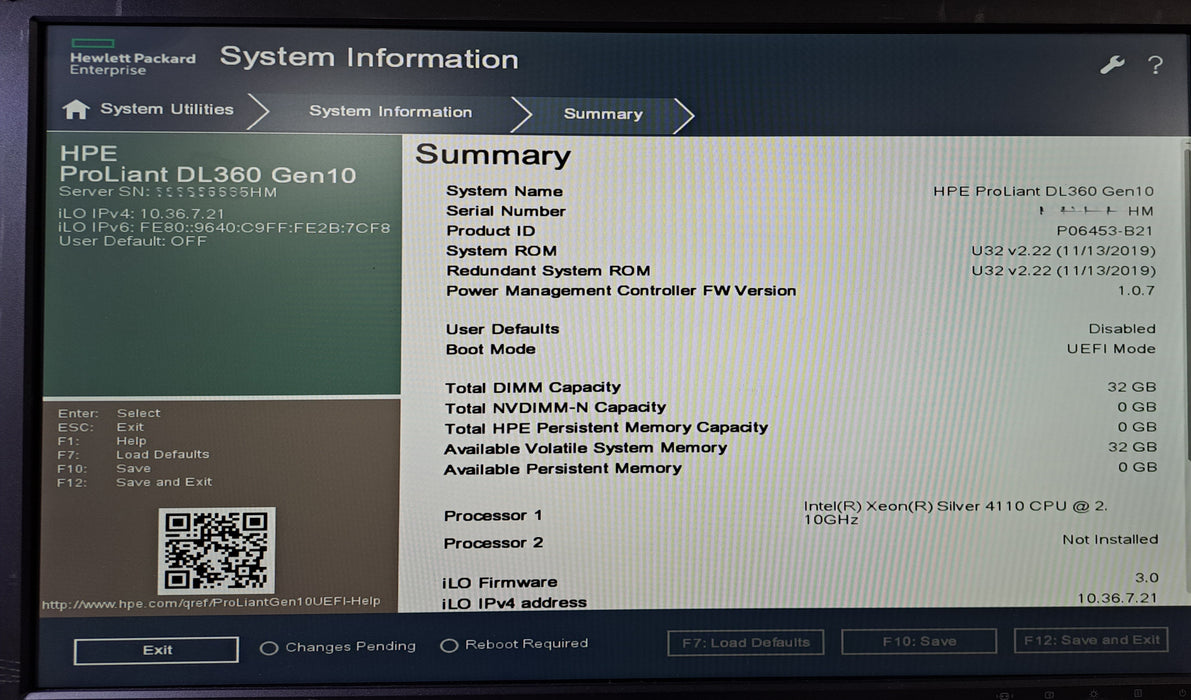Screen dimensions: 1191x700
Task: Open the wrench settings icon
Action: click(x=1112, y=65)
